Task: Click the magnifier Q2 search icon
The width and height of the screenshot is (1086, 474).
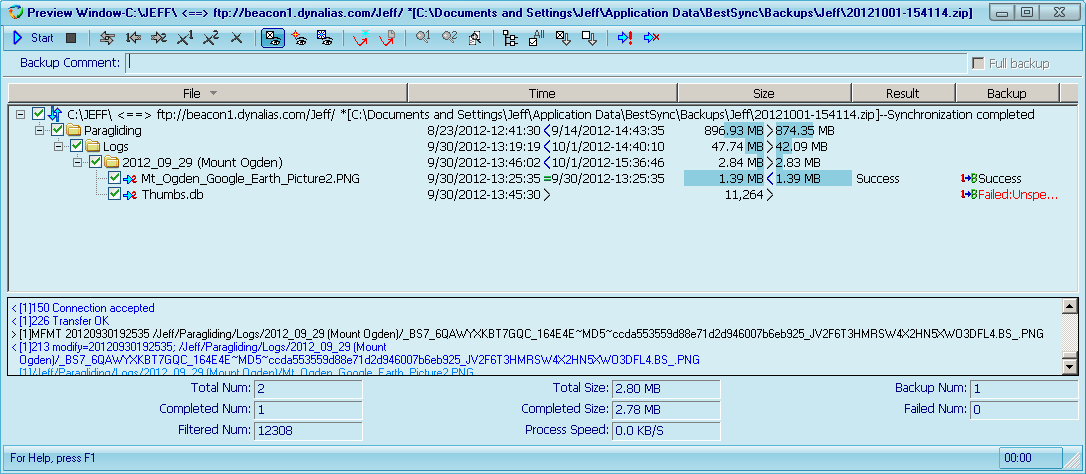Action: (449, 38)
